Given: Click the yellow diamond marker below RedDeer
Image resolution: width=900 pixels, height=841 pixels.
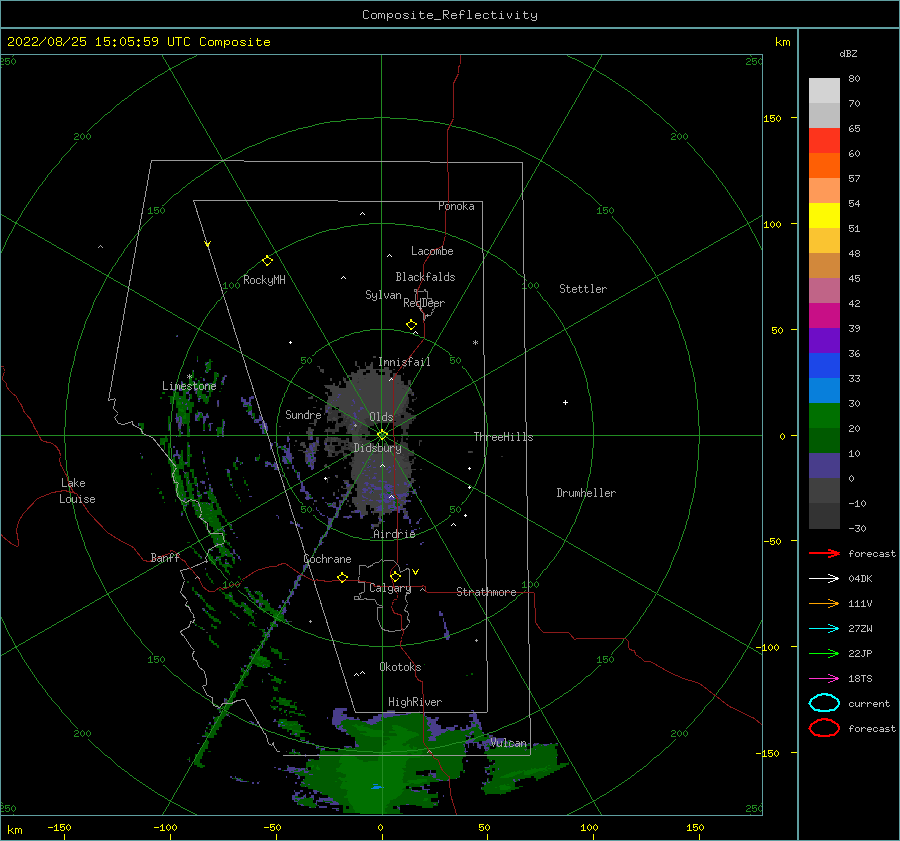Looking at the screenshot, I should click(412, 325).
